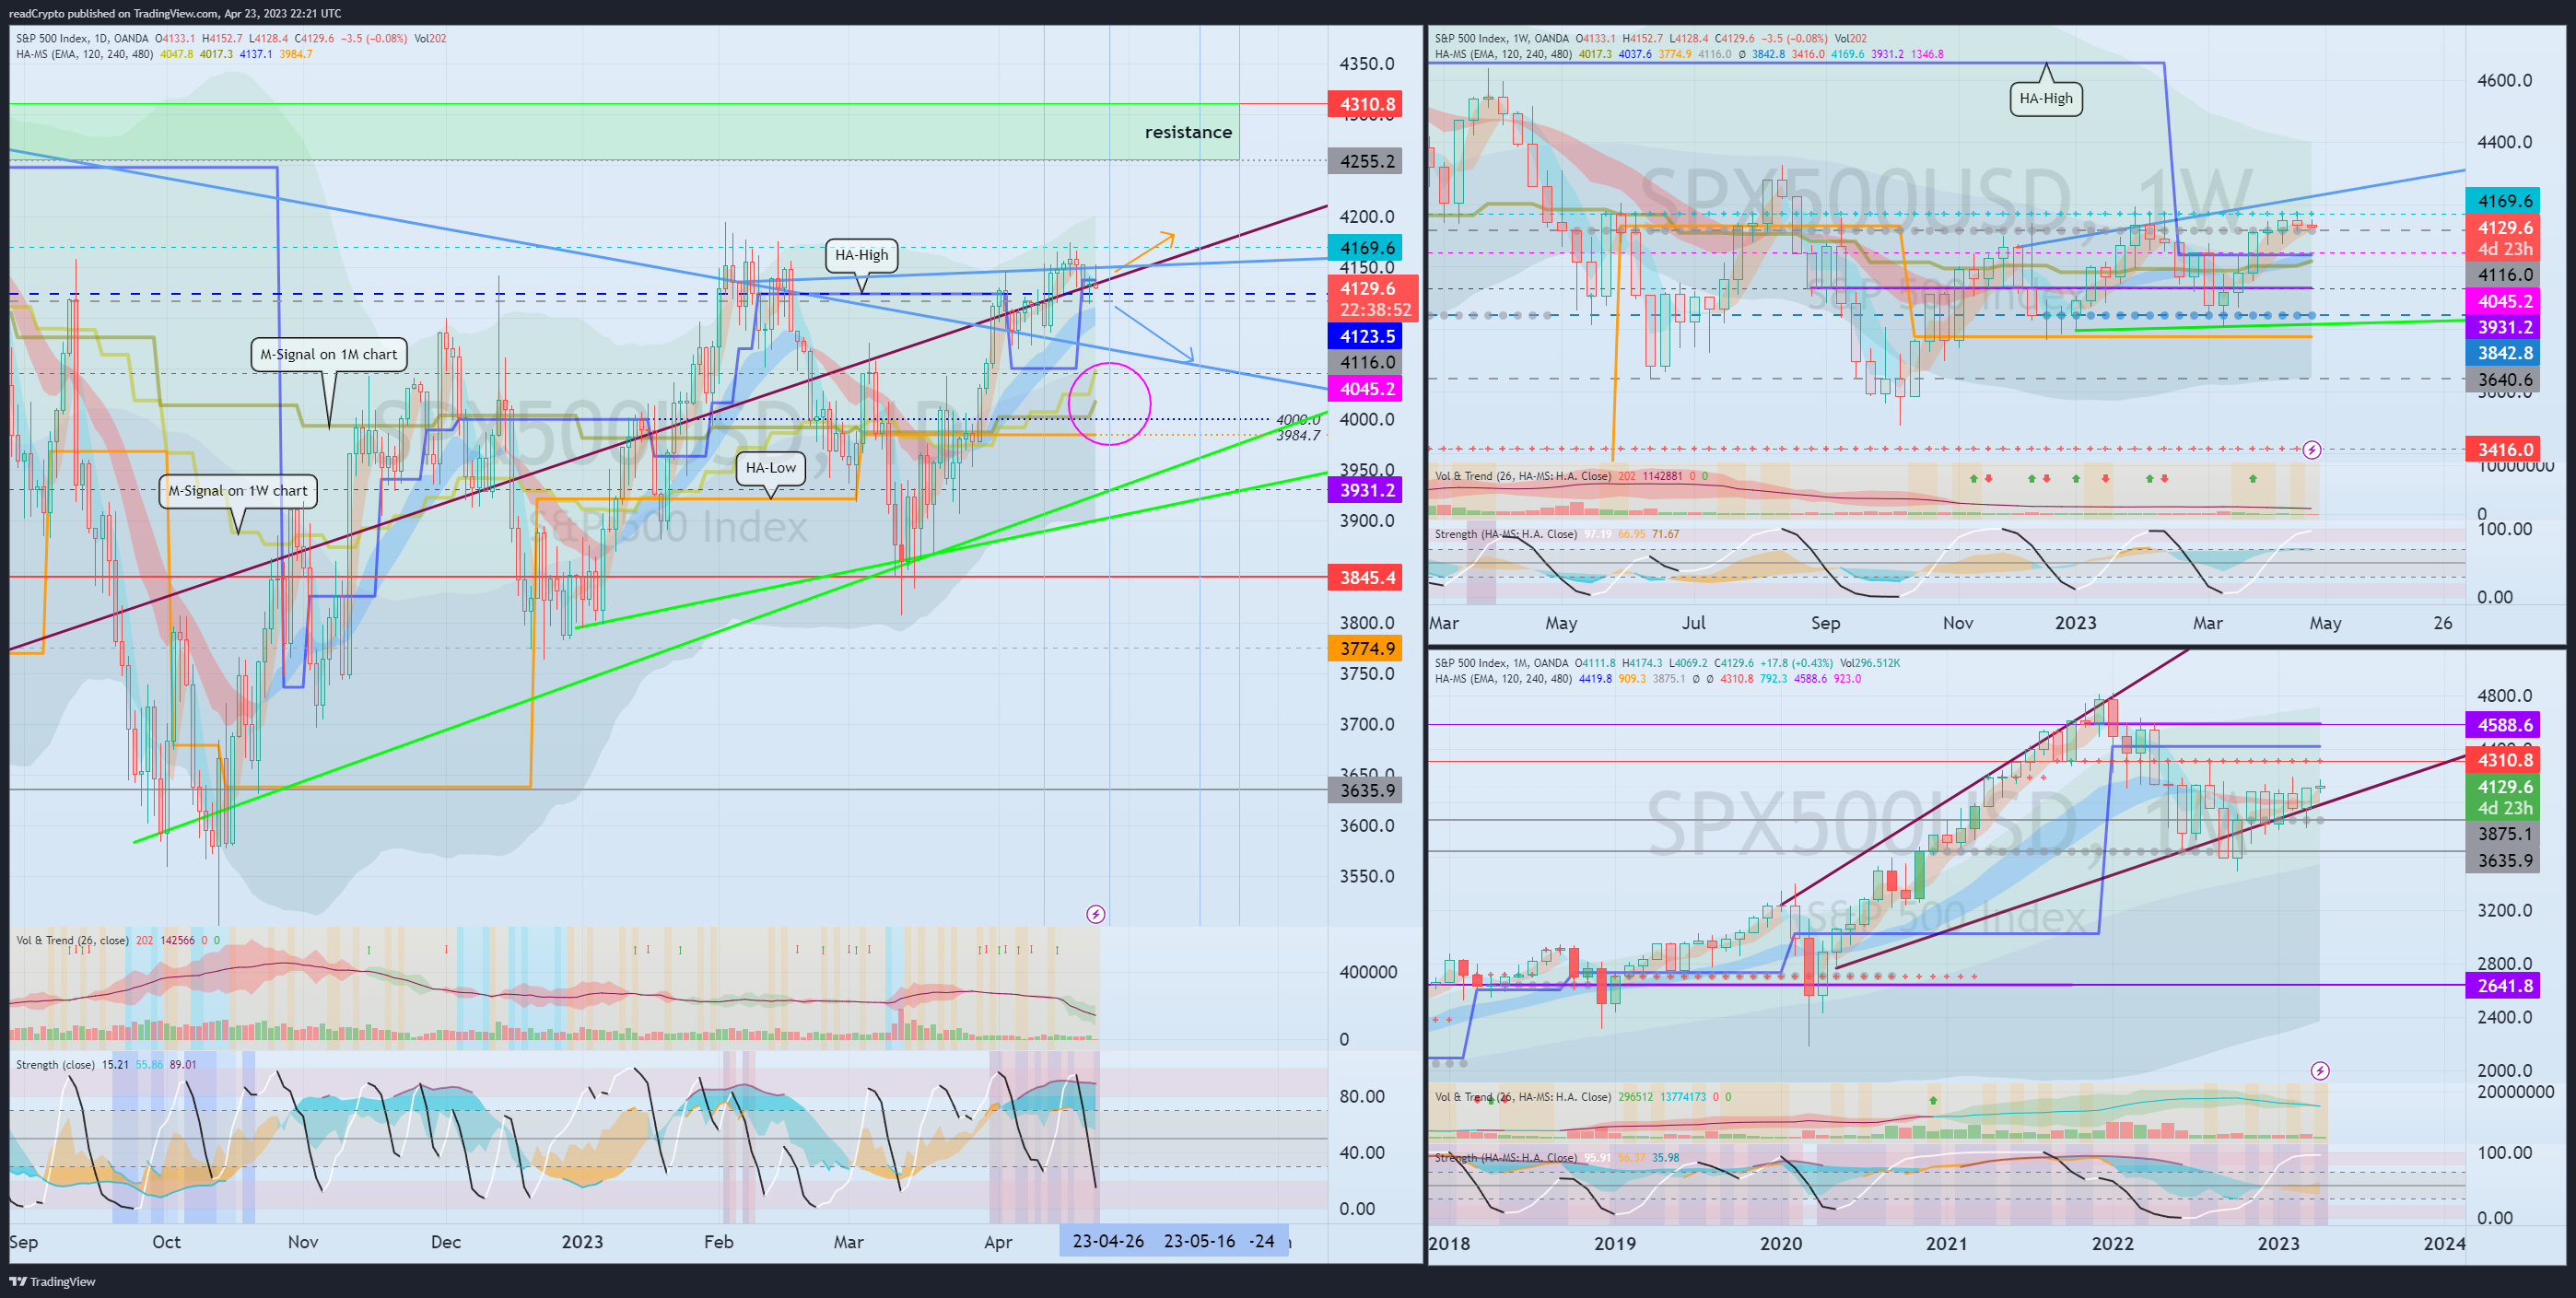The height and width of the screenshot is (1298, 2576).
Task: Click the gray 3635.9 price label on daily chart
Action: (1366, 791)
